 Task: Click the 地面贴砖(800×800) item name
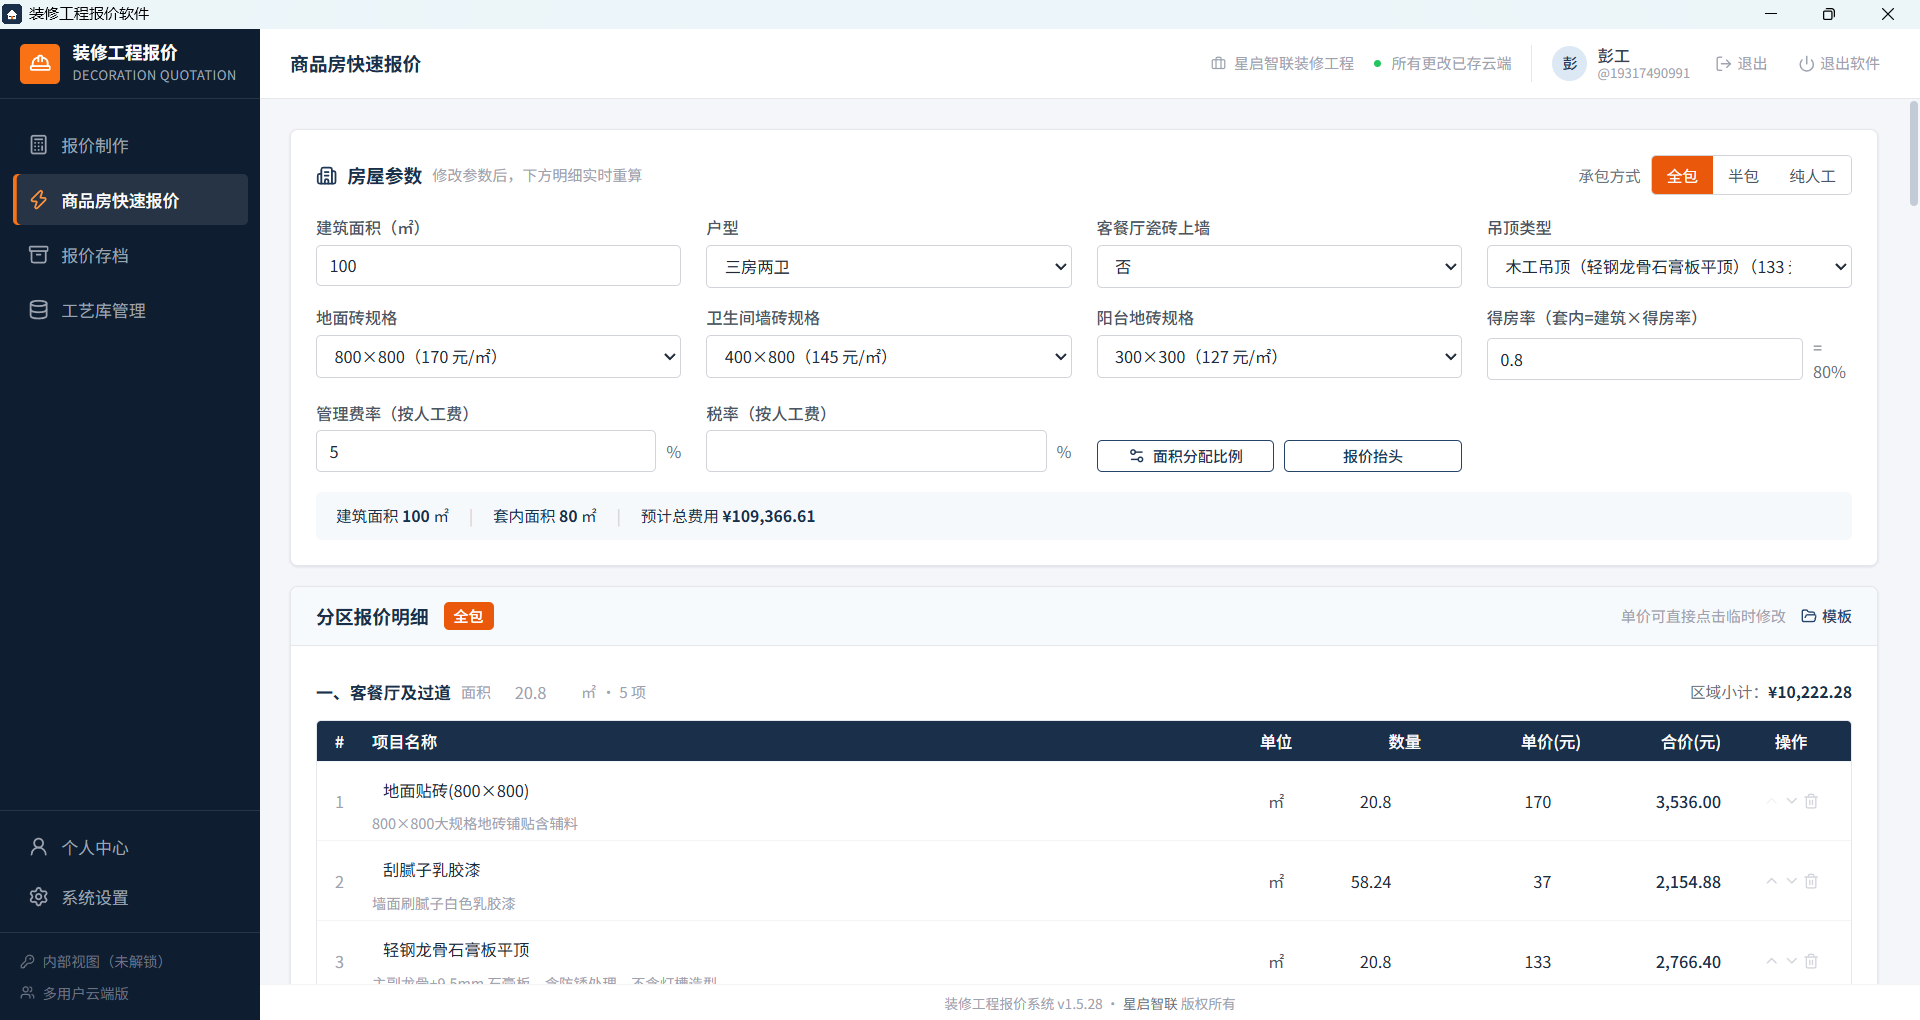456,791
